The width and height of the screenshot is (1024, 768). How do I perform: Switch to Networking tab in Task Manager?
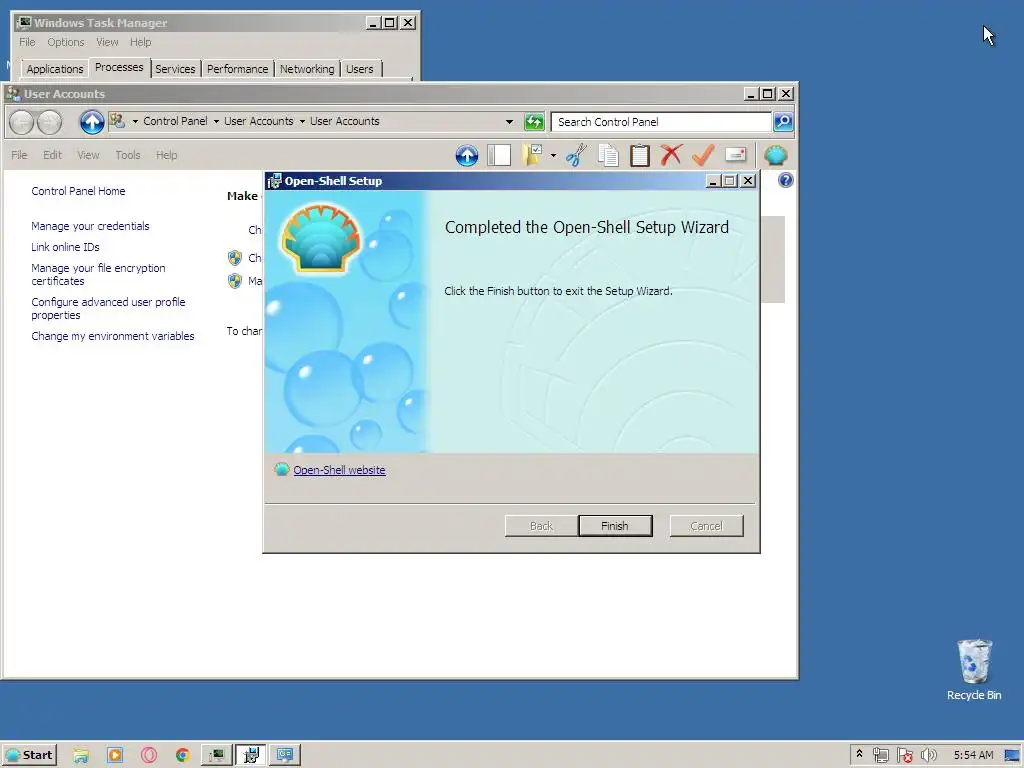307,69
